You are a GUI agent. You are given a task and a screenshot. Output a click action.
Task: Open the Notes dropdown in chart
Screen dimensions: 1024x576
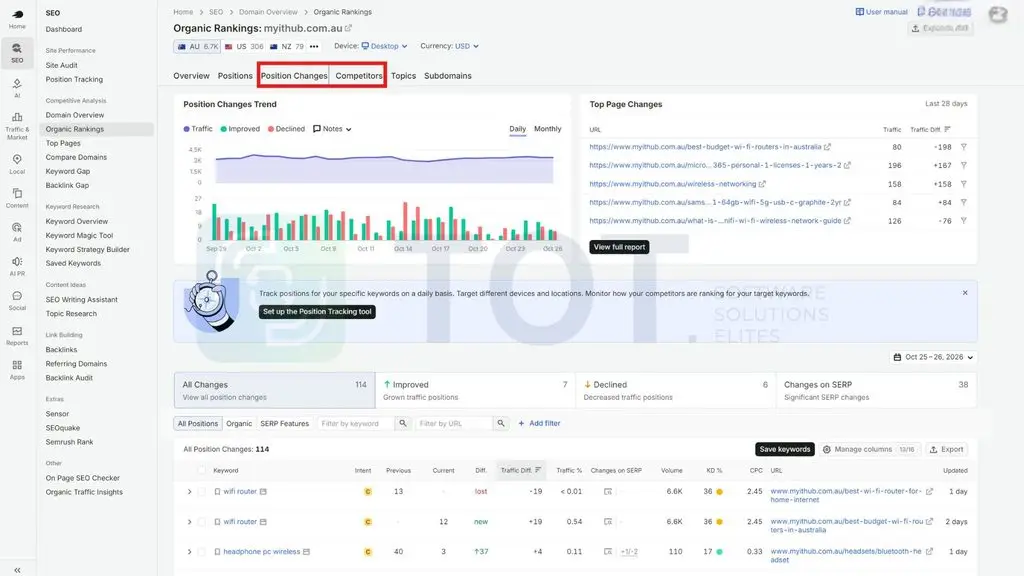pos(332,129)
